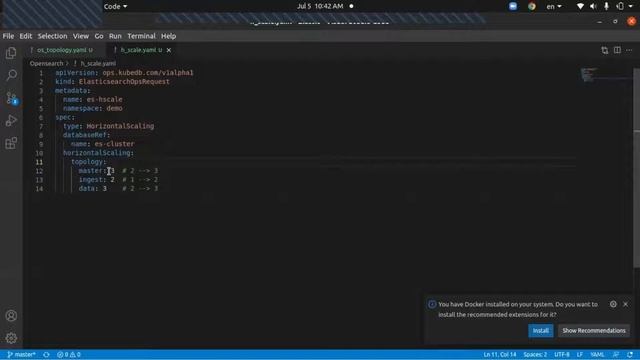Open the Help menu
The width and height of the screenshot is (640, 360).
tap(168, 36)
